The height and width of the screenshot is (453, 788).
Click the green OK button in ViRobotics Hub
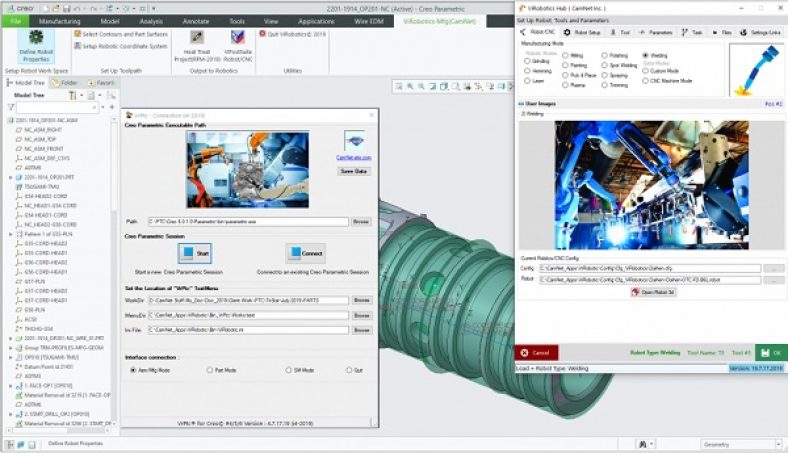tap(771, 352)
